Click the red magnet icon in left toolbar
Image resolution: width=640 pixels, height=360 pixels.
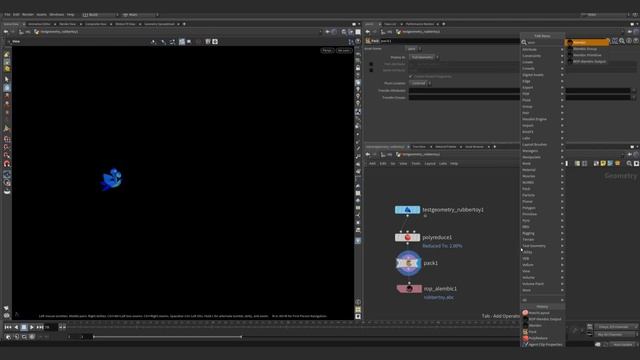coord(7,164)
